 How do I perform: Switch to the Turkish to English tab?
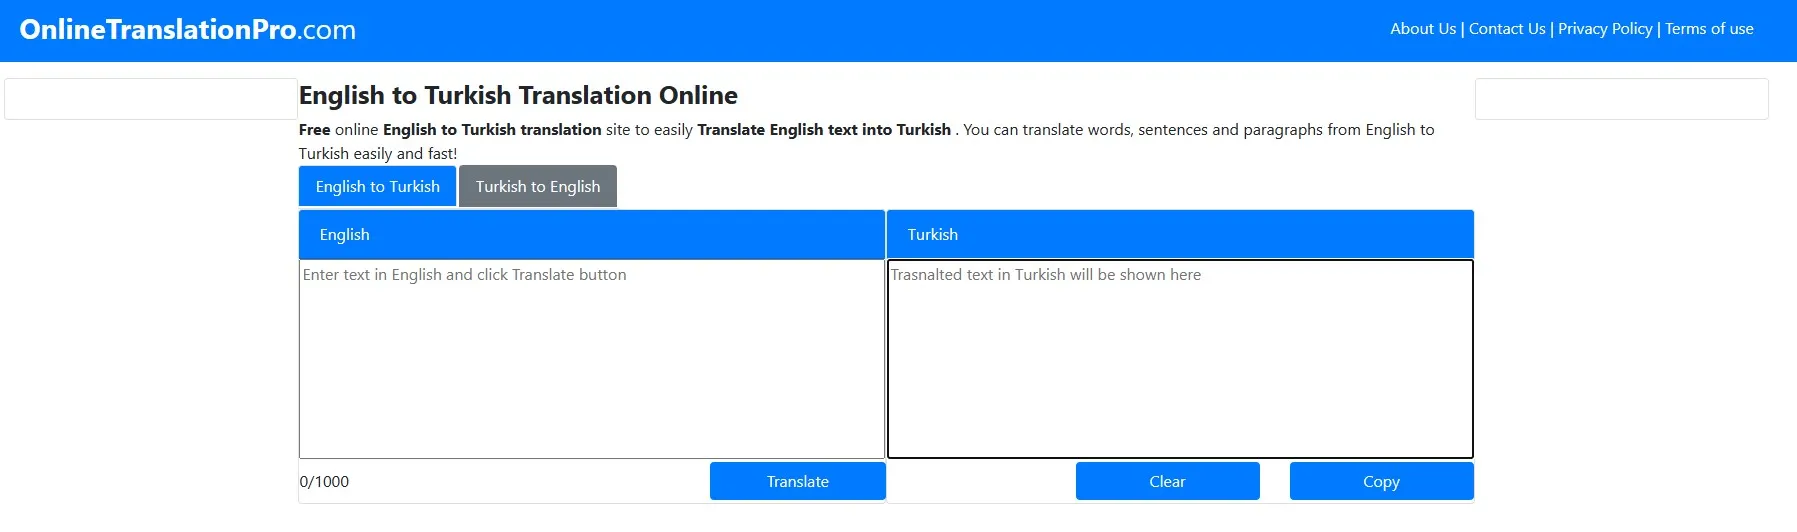click(538, 187)
